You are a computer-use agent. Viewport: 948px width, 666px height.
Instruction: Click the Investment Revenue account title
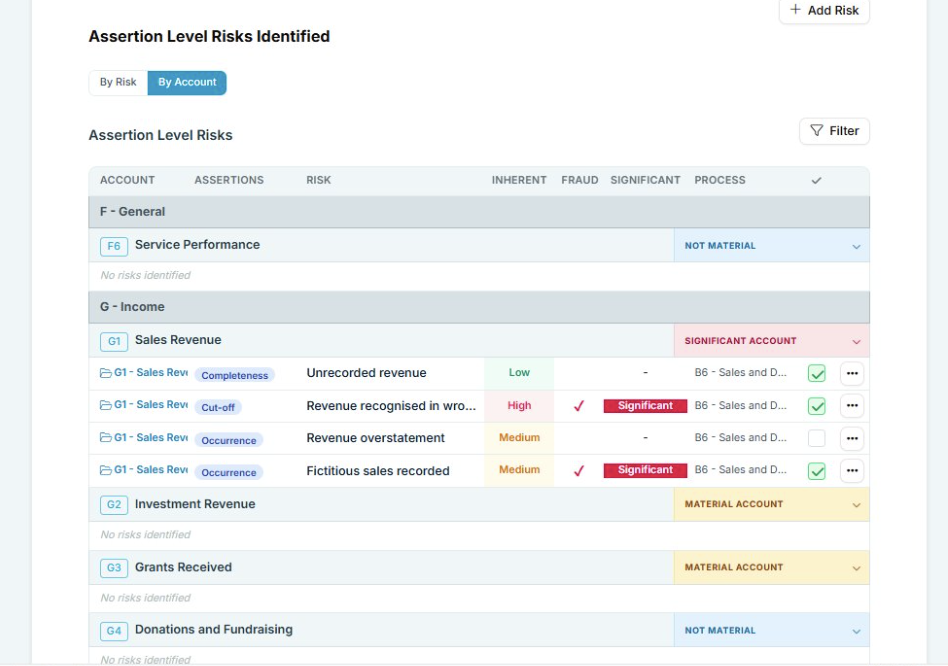point(195,504)
